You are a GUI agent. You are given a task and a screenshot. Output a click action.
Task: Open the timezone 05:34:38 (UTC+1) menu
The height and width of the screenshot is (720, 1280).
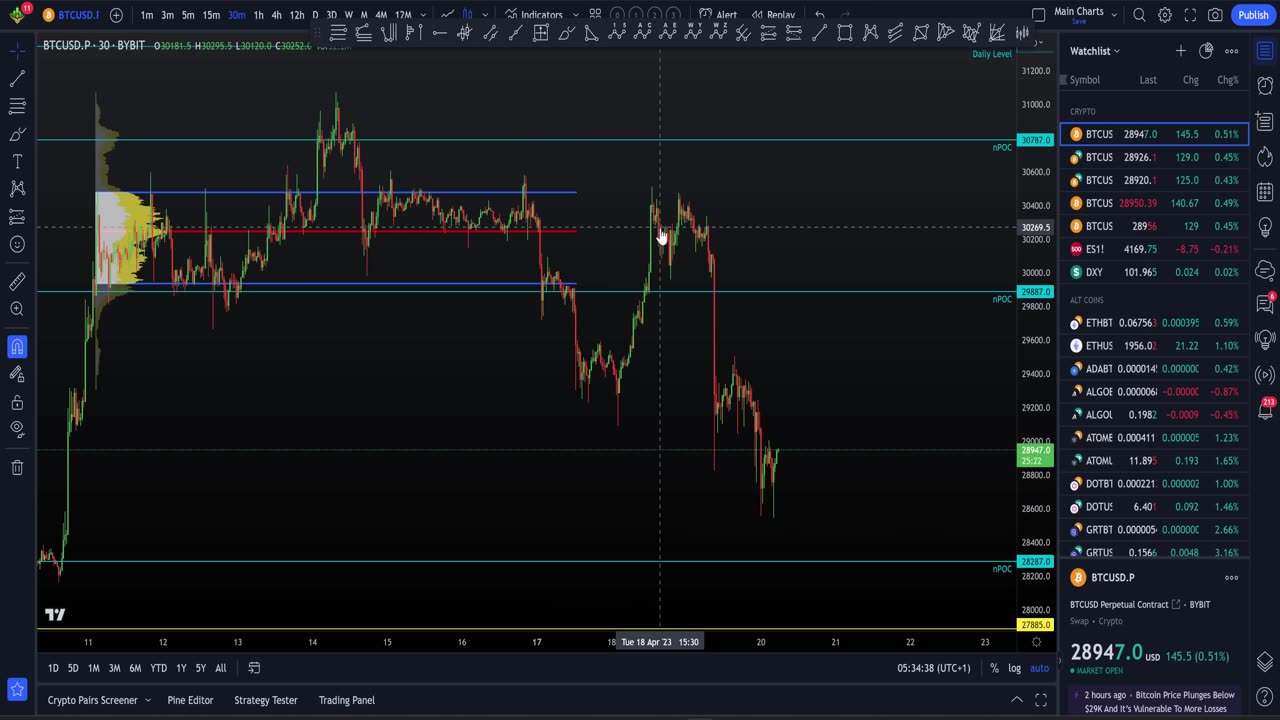point(933,668)
